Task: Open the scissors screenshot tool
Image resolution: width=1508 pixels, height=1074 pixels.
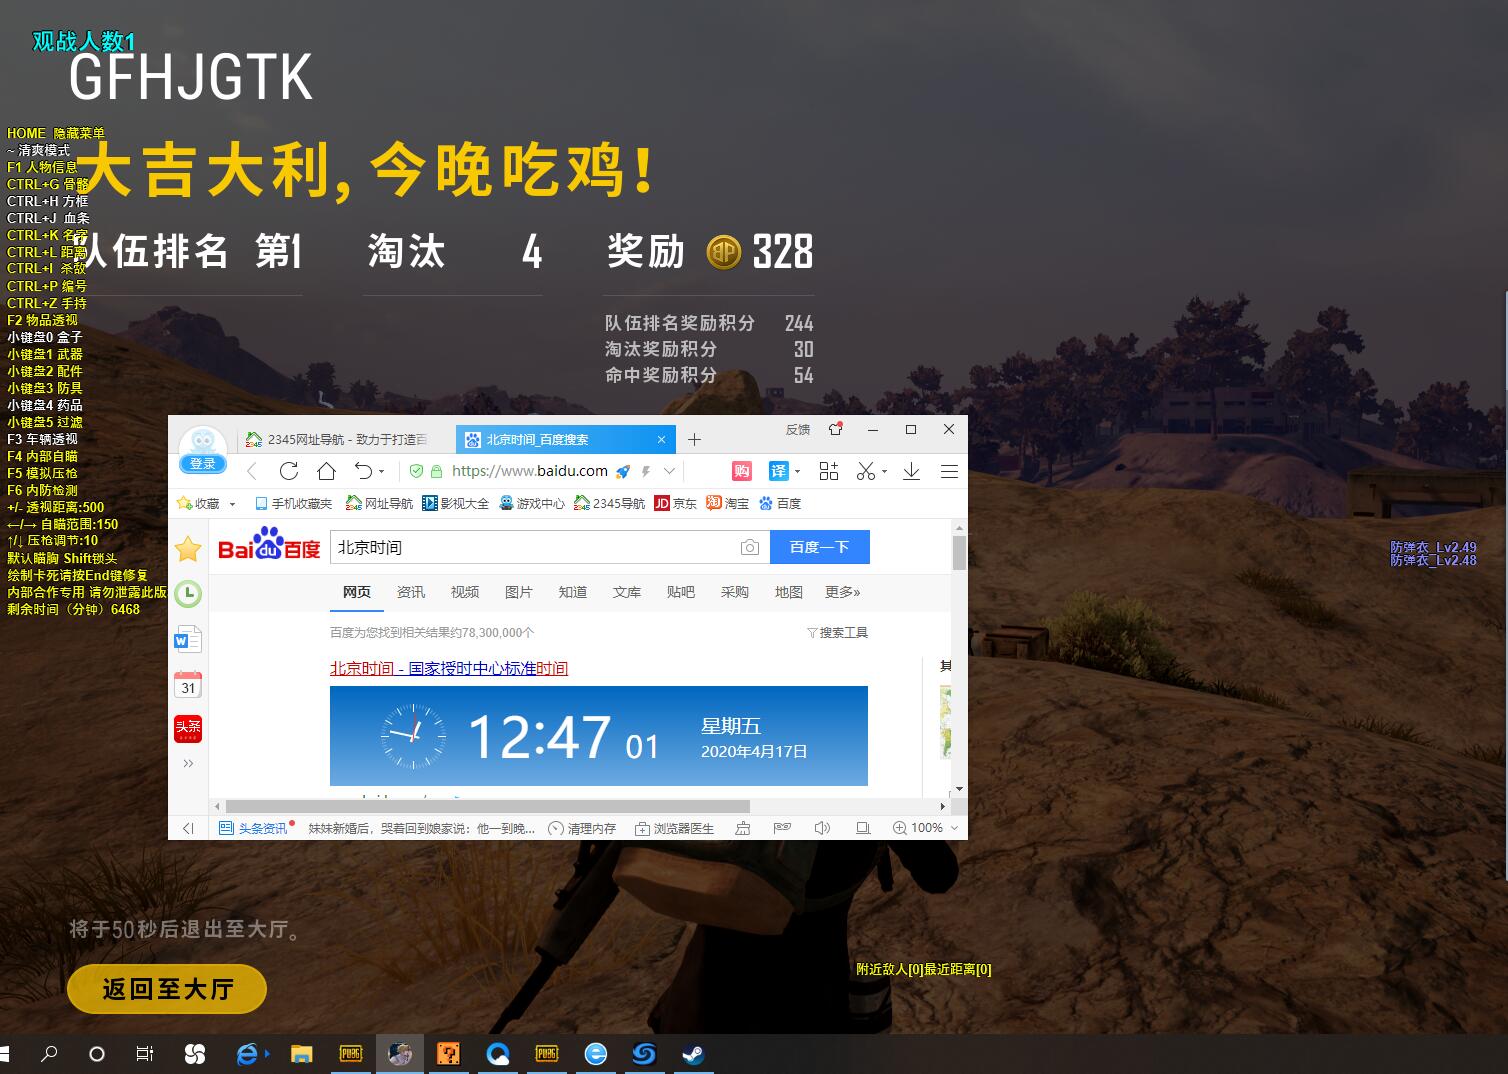Action: 866,471
